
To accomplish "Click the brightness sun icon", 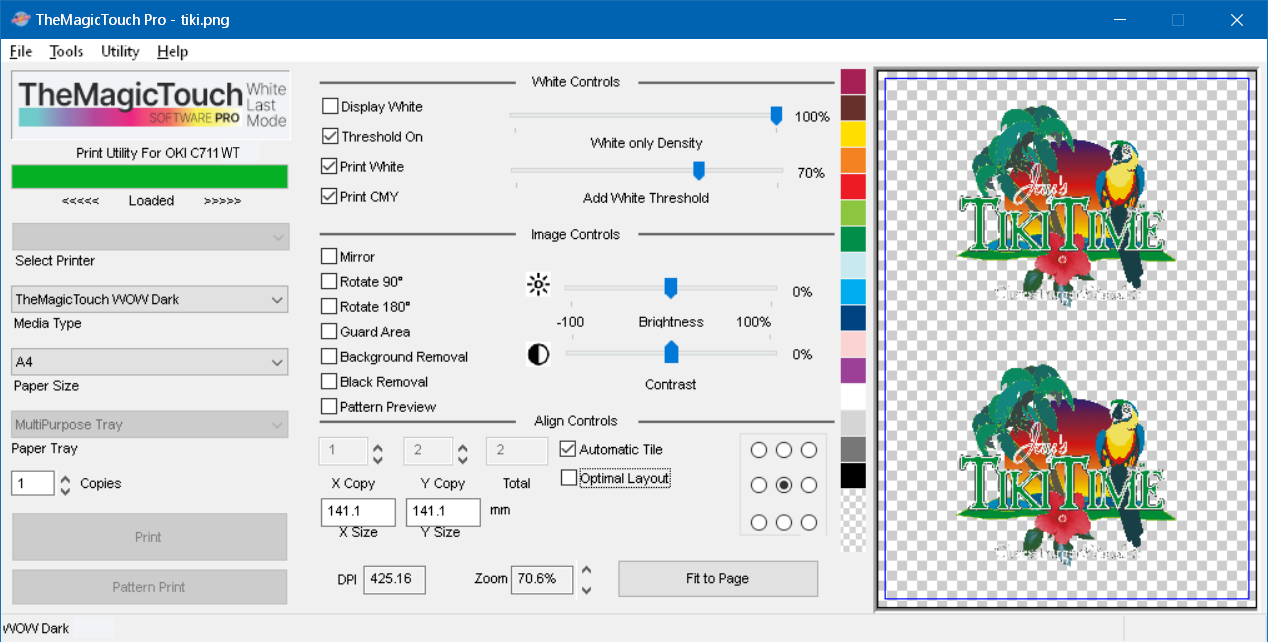I will [538, 286].
